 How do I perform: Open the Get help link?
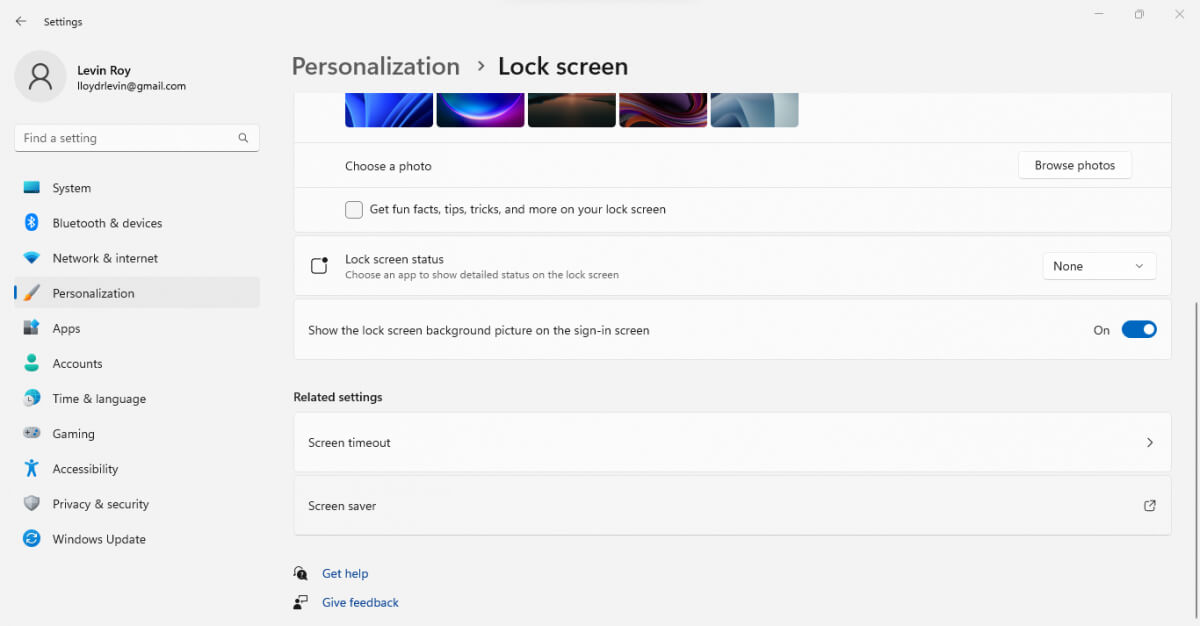345,574
